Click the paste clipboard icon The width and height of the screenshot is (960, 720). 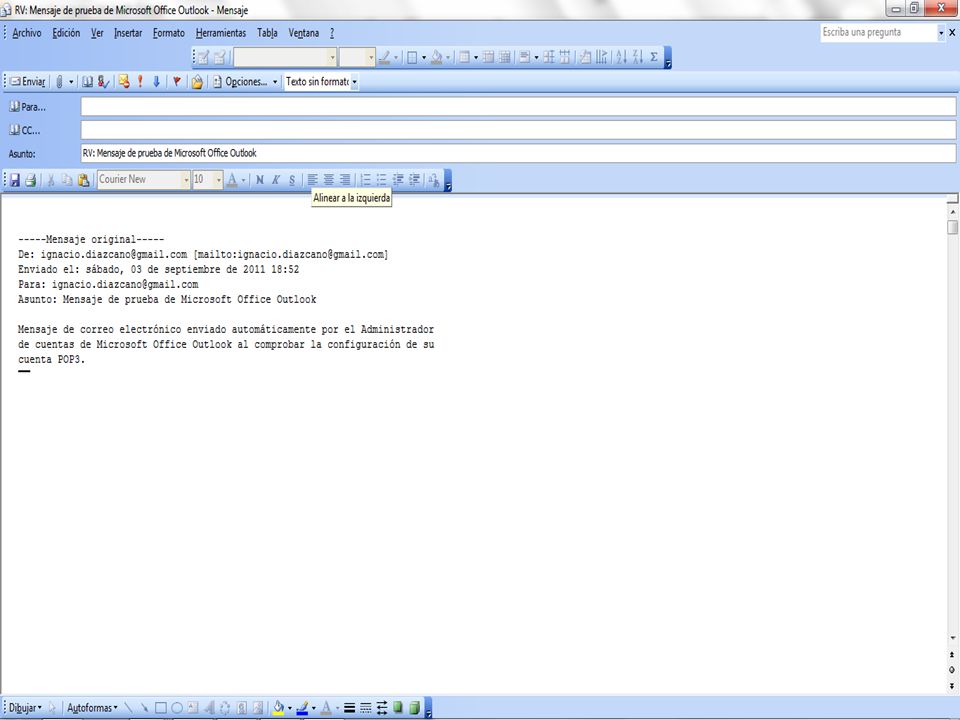pyautogui.click(x=84, y=179)
